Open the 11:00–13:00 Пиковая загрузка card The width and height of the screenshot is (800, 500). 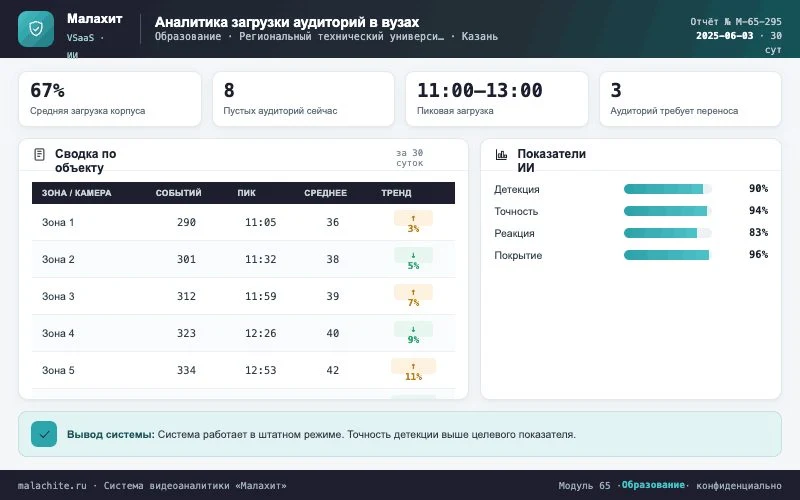coord(497,99)
